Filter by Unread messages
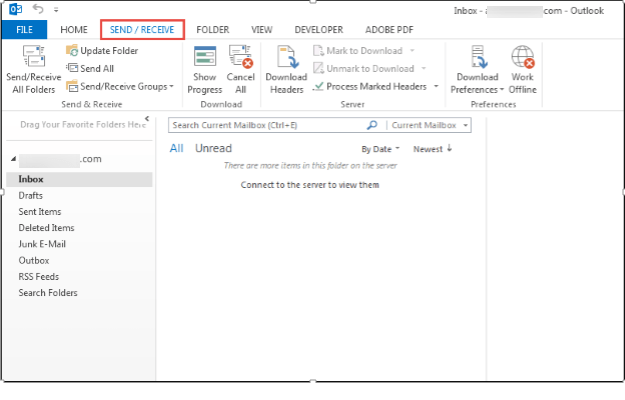The image size is (625, 400). coord(213,148)
